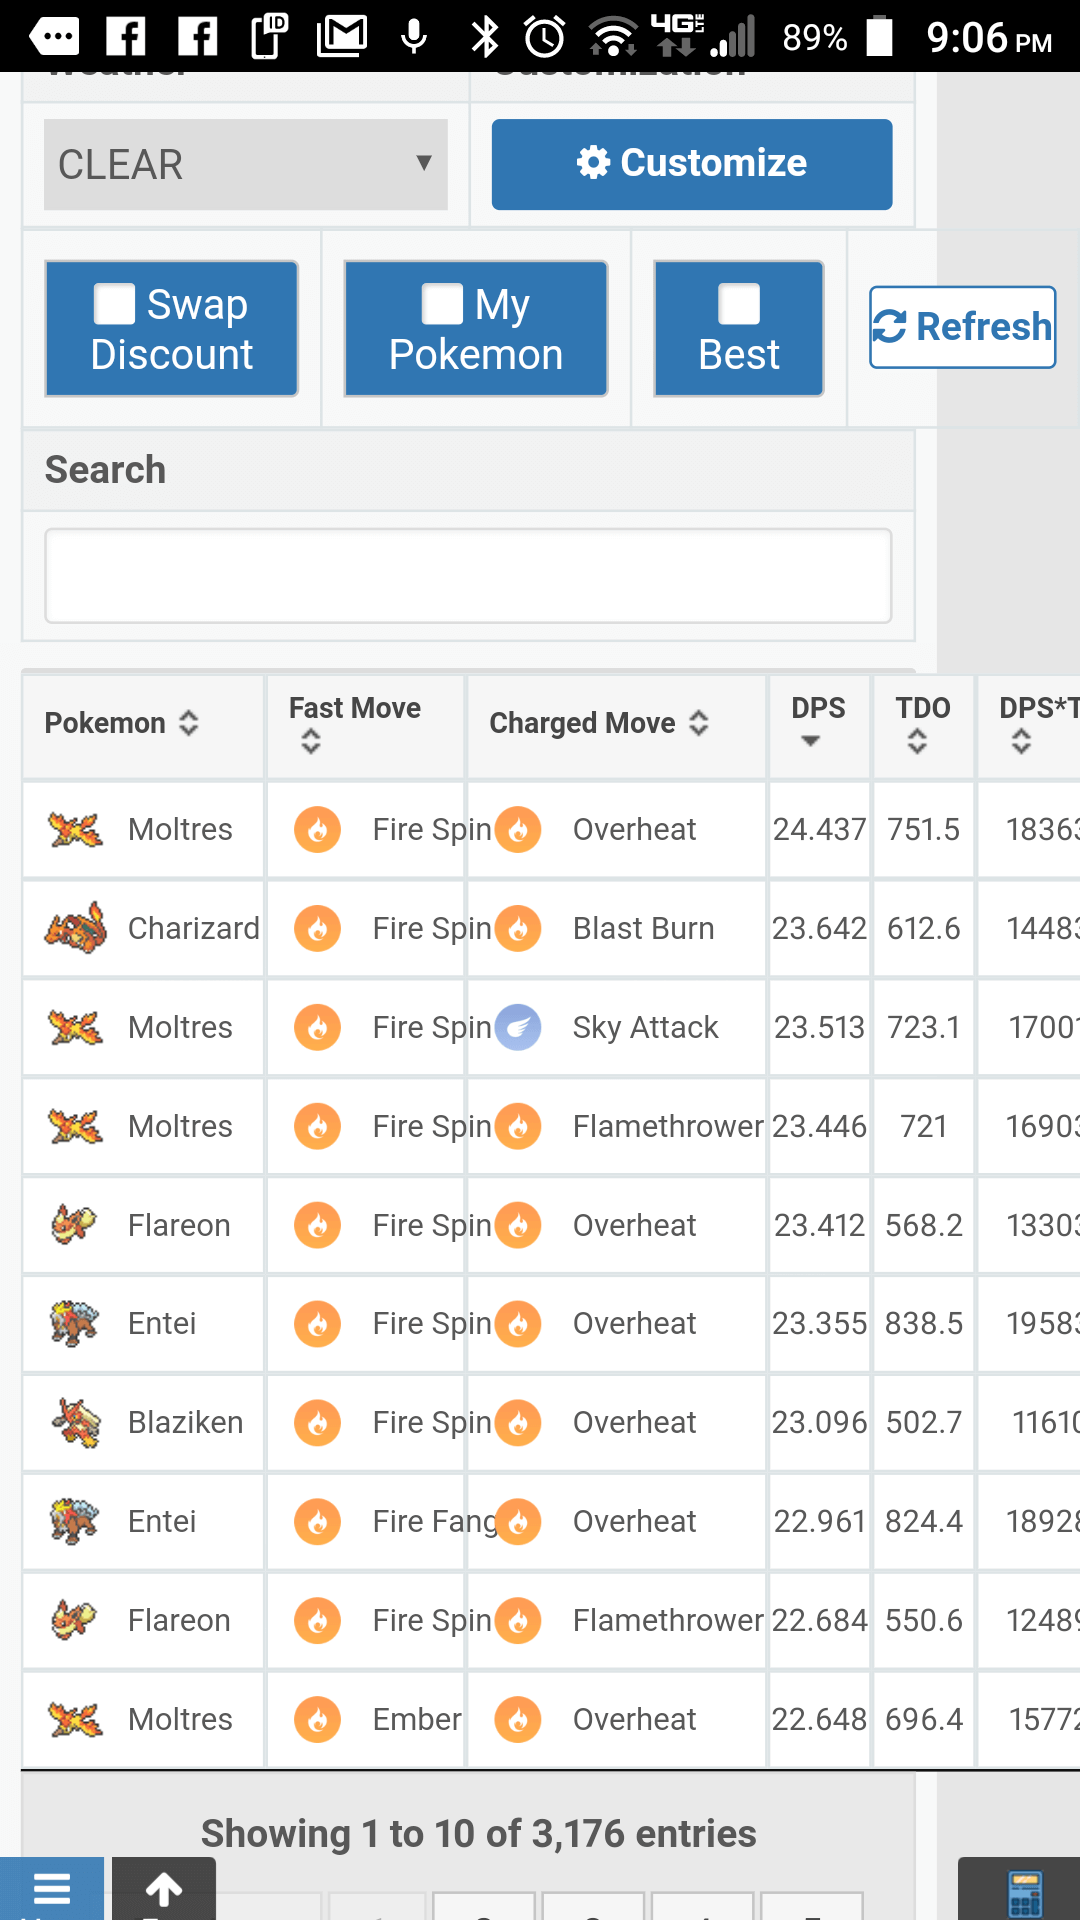Click Flareon sprite in 23.412 DPS row
The height and width of the screenshot is (1920, 1080).
pos(75,1225)
